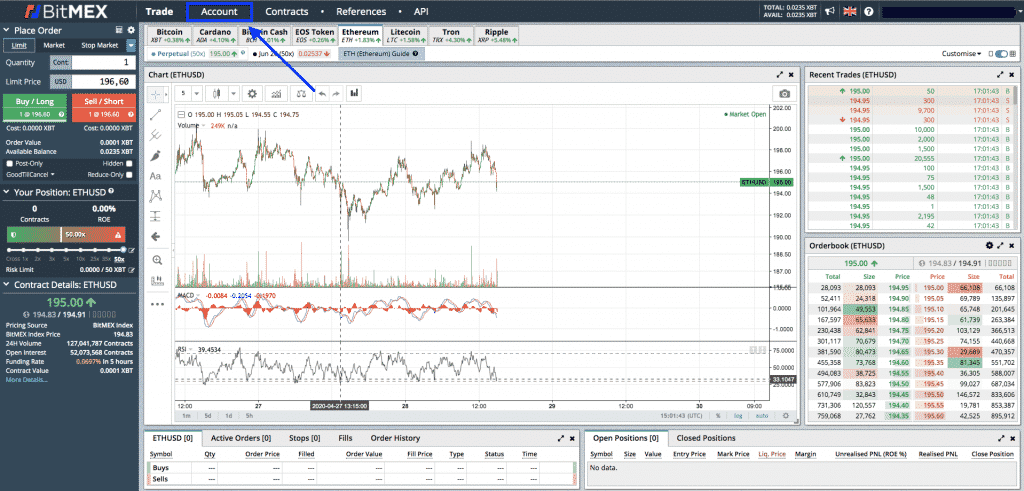Open chart settings gear icon
This screenshot has height=491, width=1024.
click(251, 93)
